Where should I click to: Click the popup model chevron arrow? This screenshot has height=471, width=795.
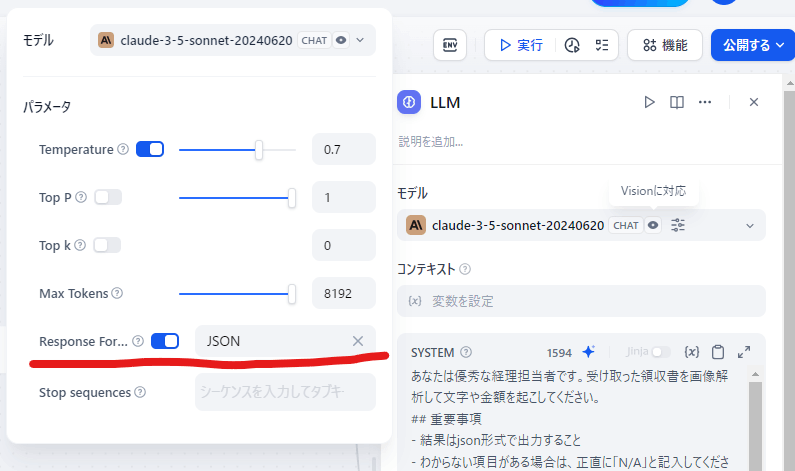(360, 40)
